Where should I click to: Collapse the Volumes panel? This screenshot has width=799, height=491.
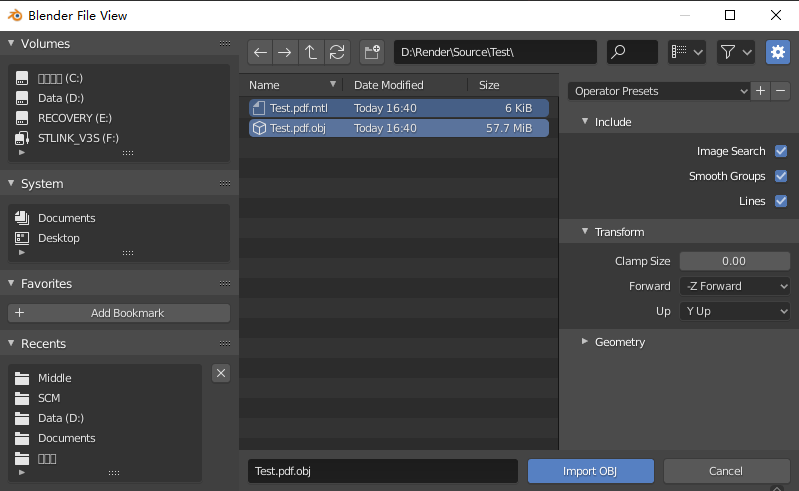(x=11, y=43)
